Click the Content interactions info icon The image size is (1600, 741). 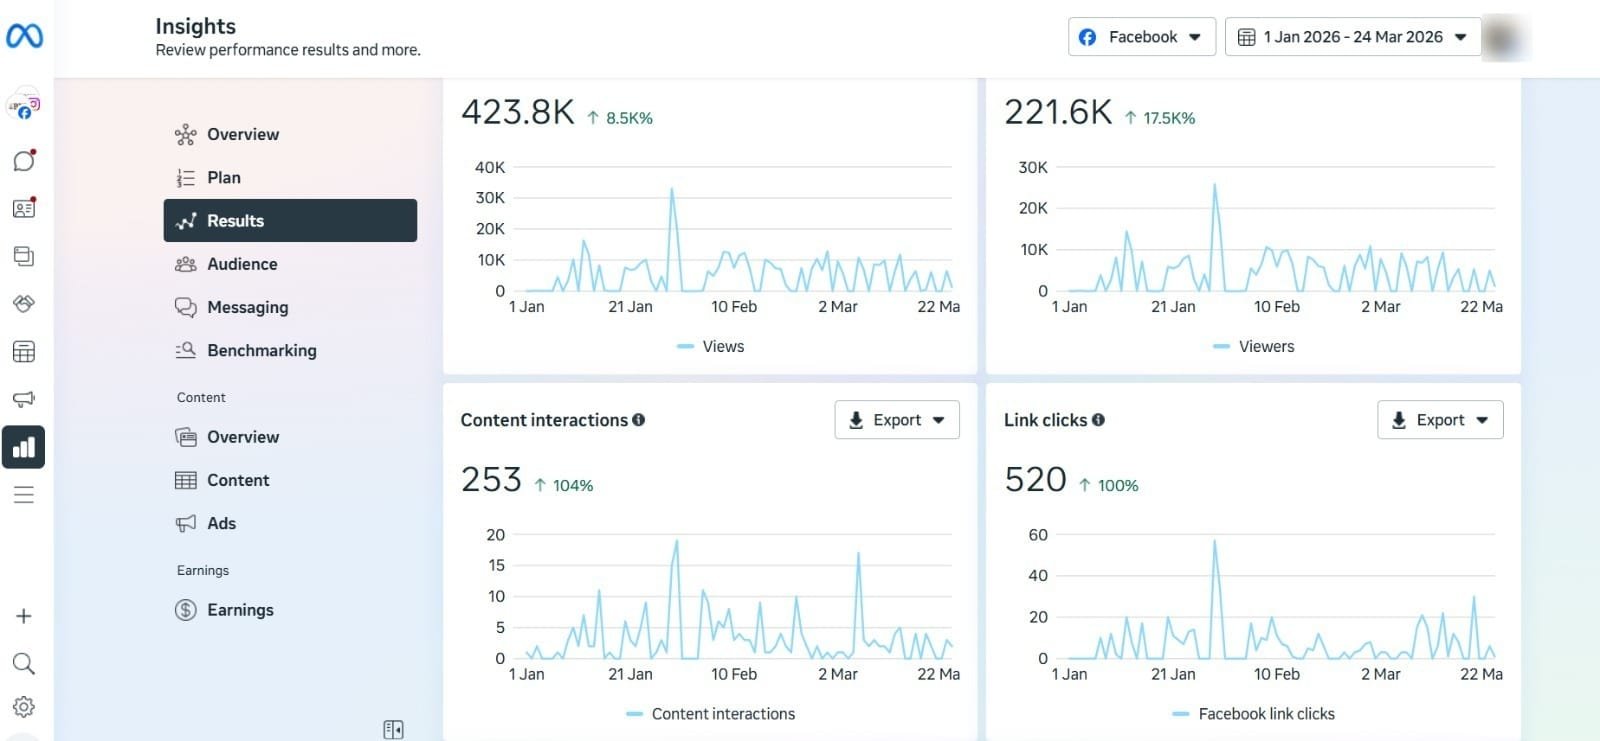click(x=638, y=420)
